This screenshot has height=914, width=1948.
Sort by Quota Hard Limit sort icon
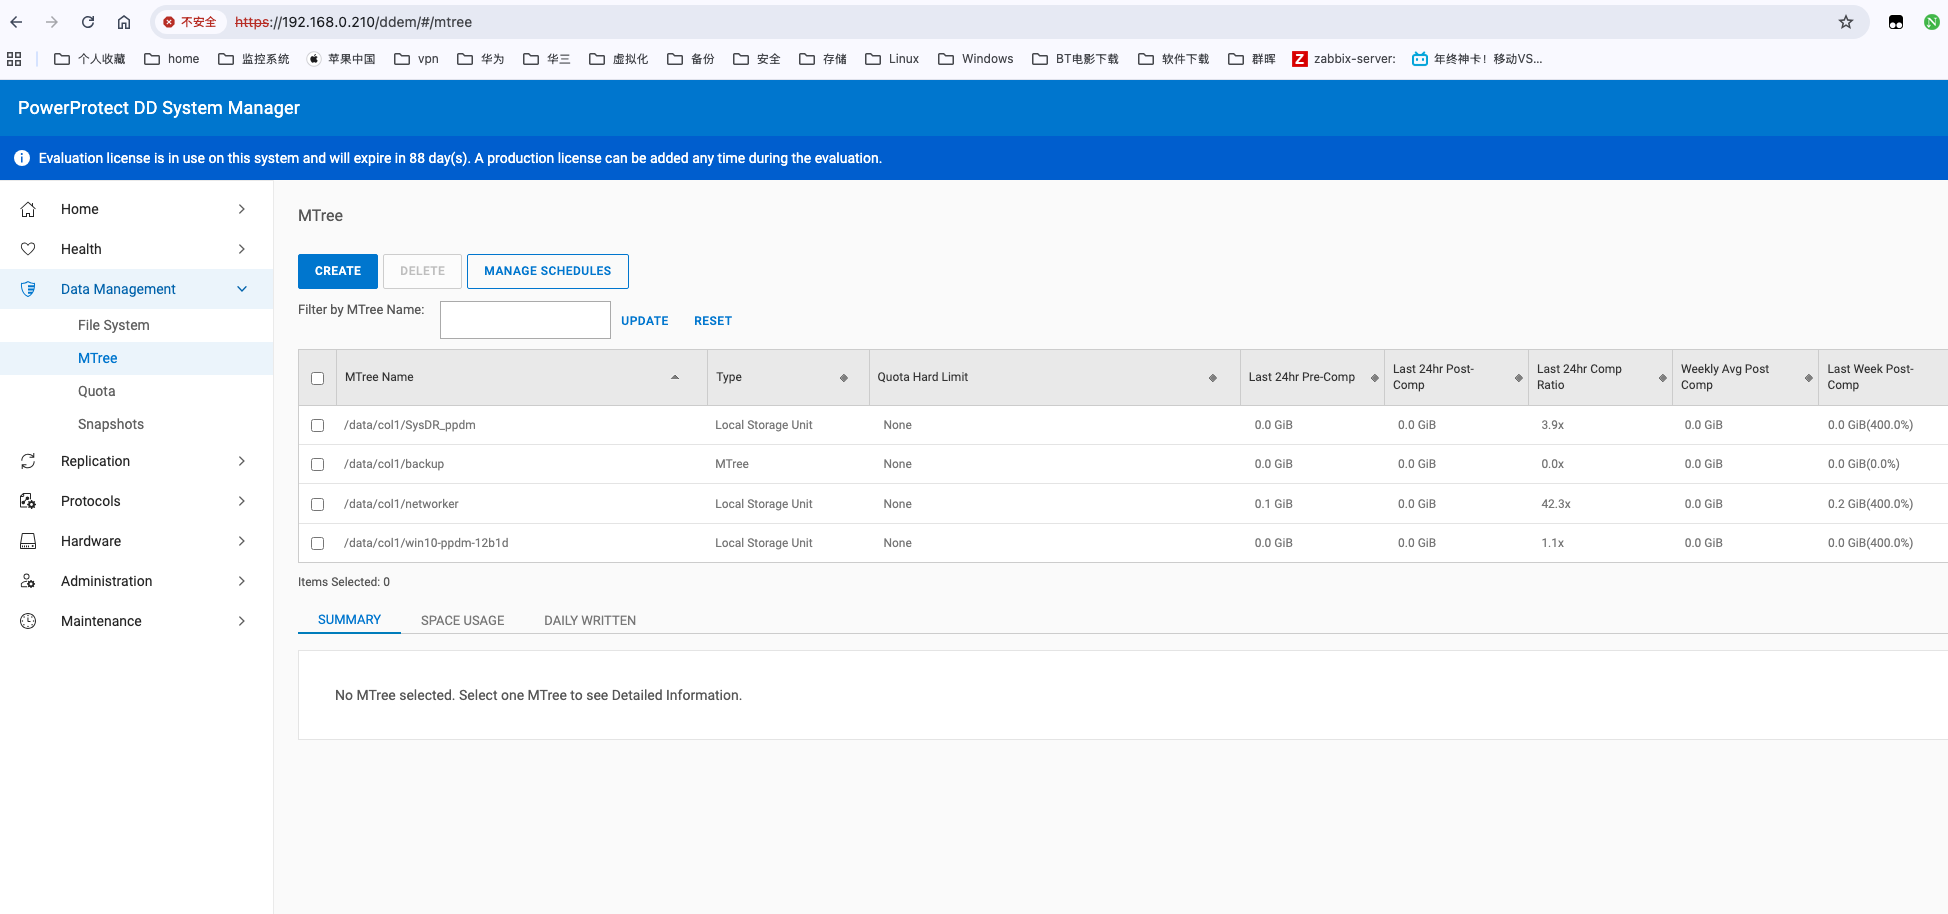point(1213,378)
